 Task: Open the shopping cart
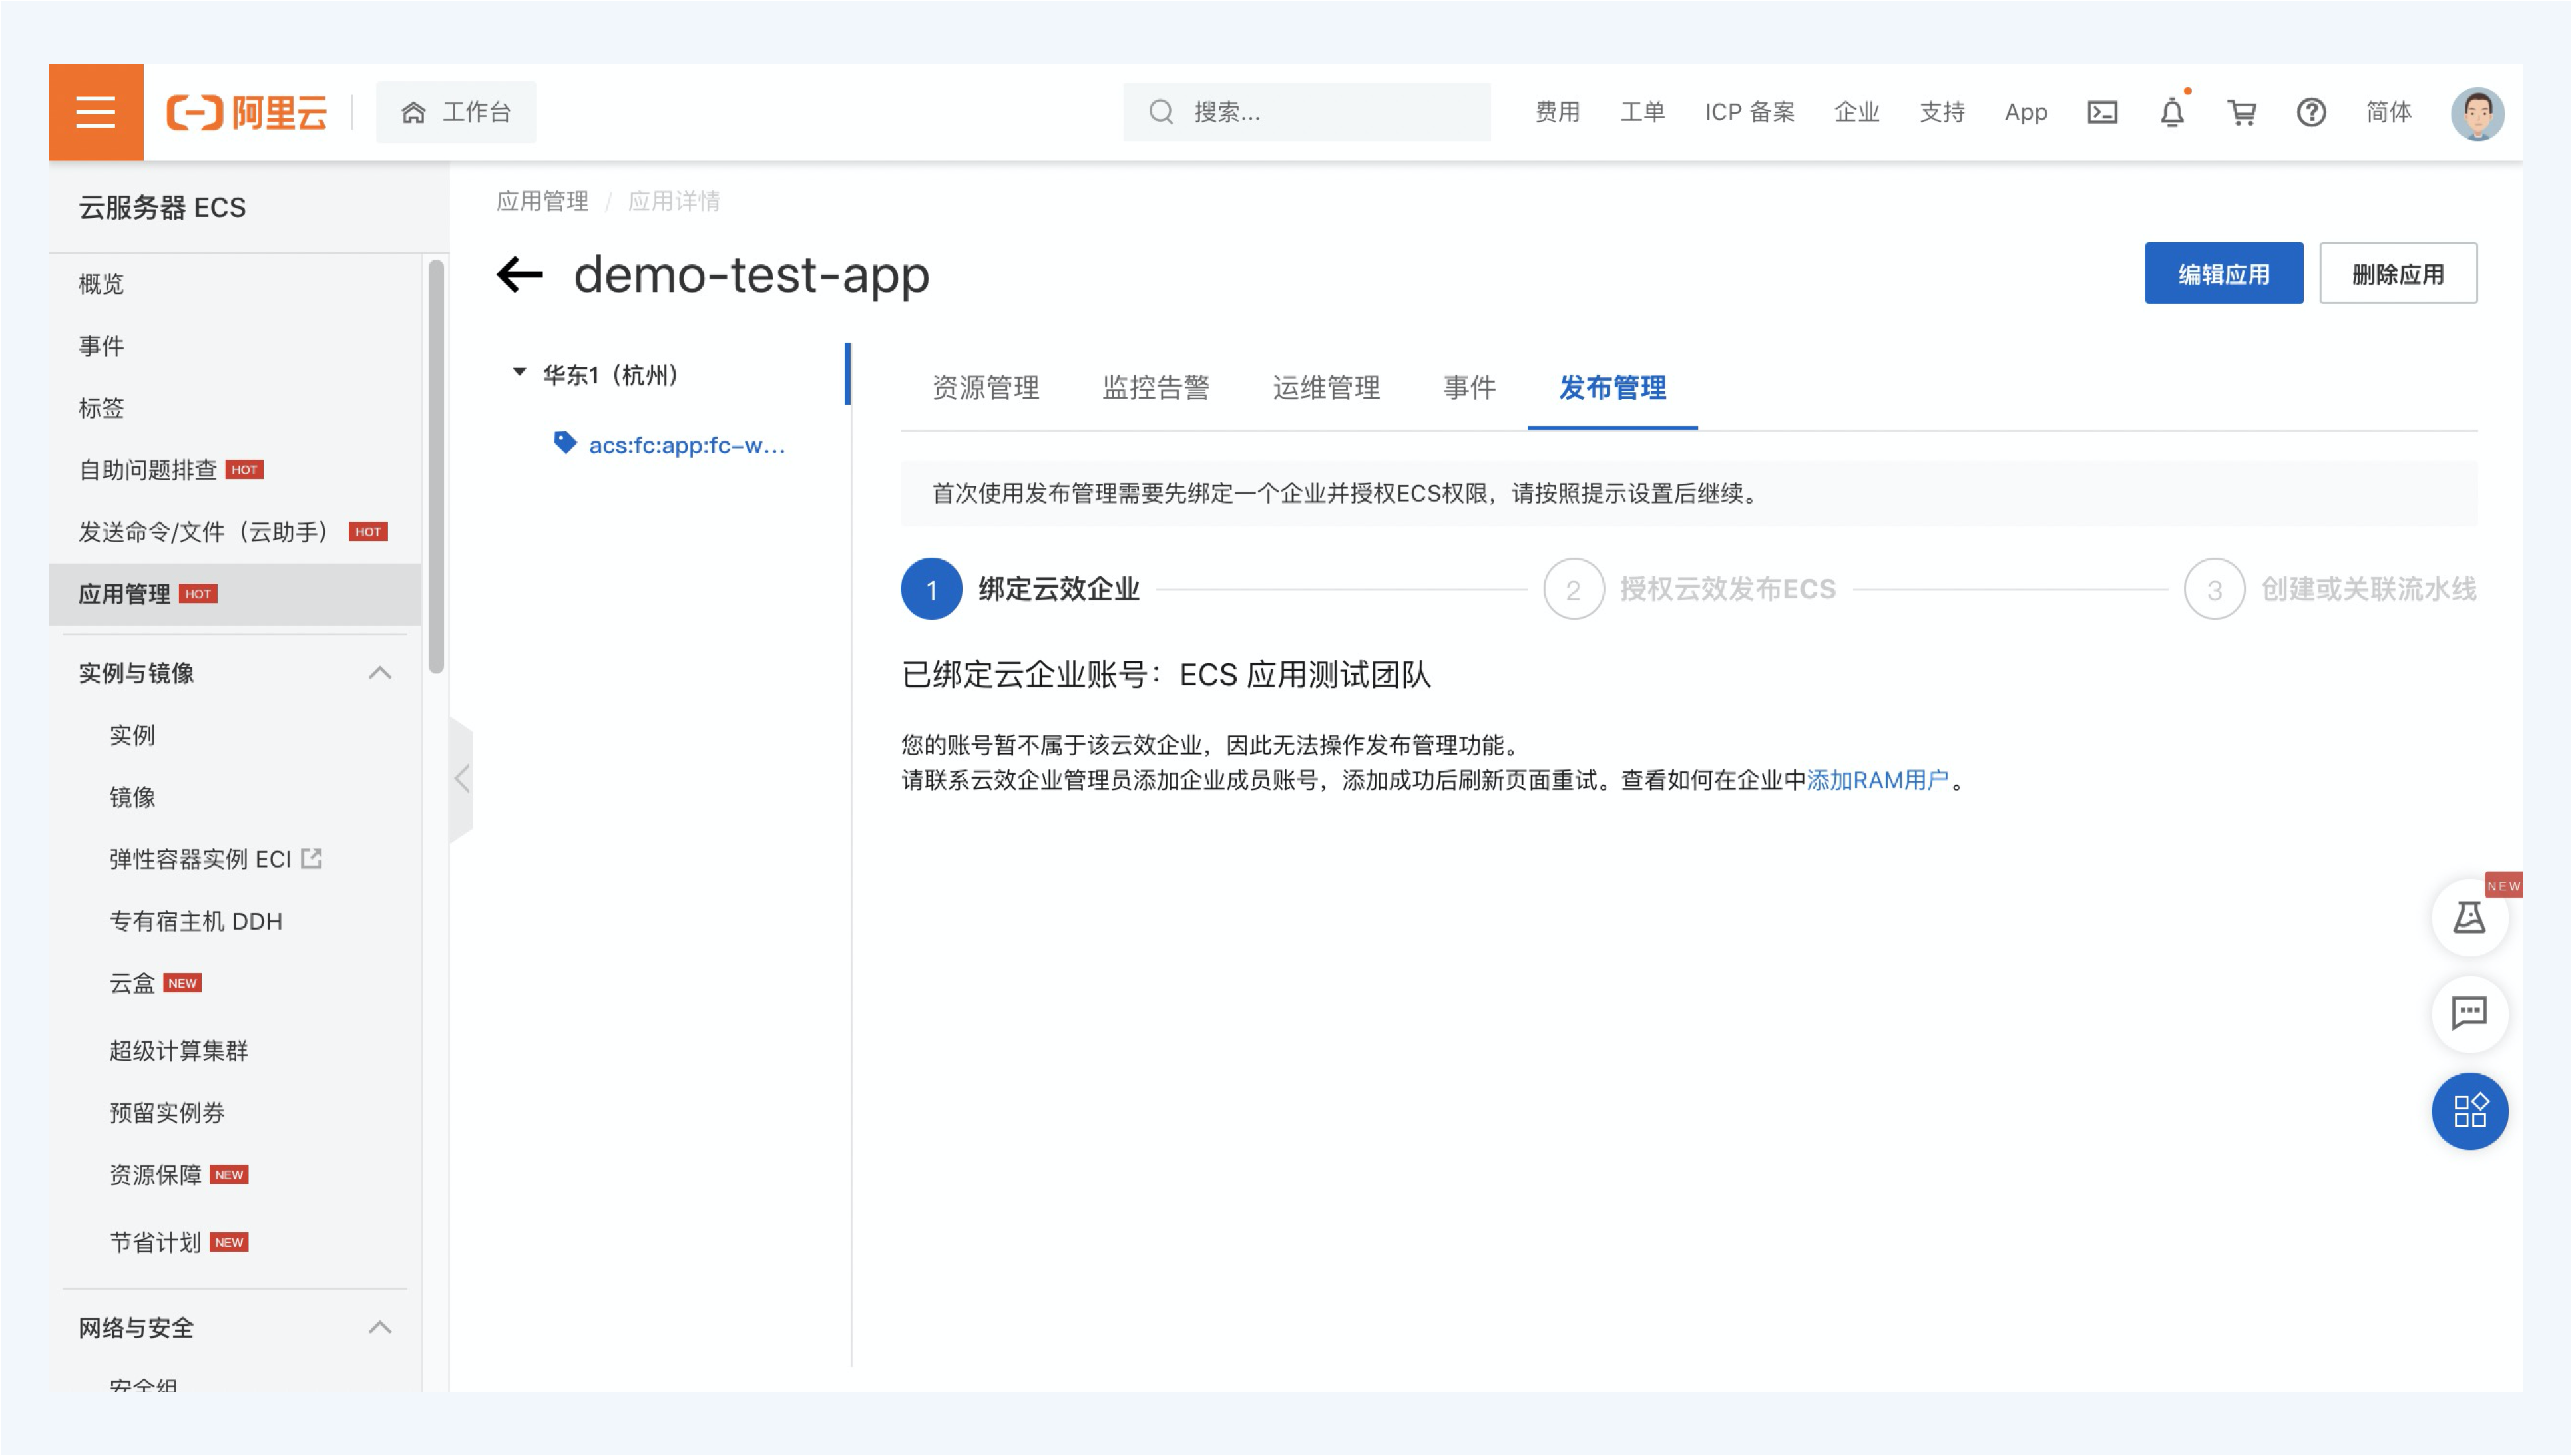coord(2241,112)
